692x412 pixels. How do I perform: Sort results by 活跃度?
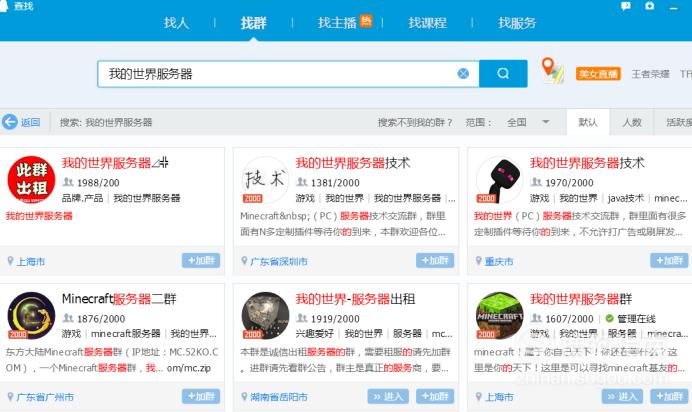click(x=678, y=122)
